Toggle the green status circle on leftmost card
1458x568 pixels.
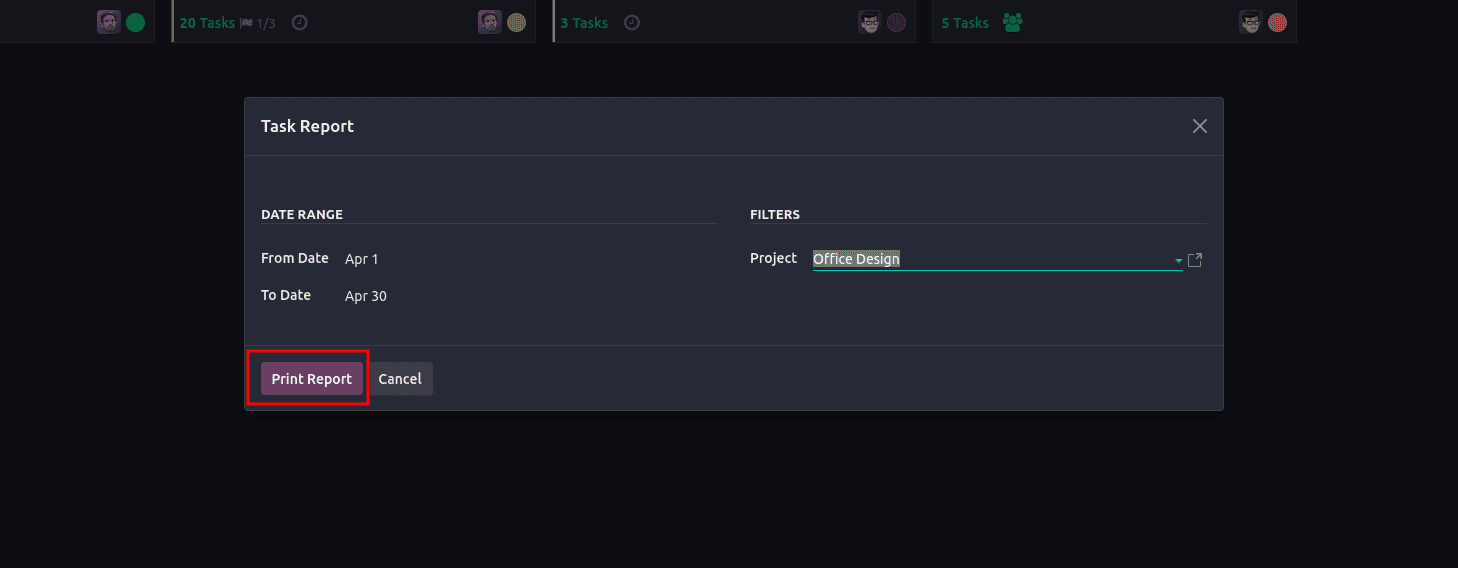(136, 22)
